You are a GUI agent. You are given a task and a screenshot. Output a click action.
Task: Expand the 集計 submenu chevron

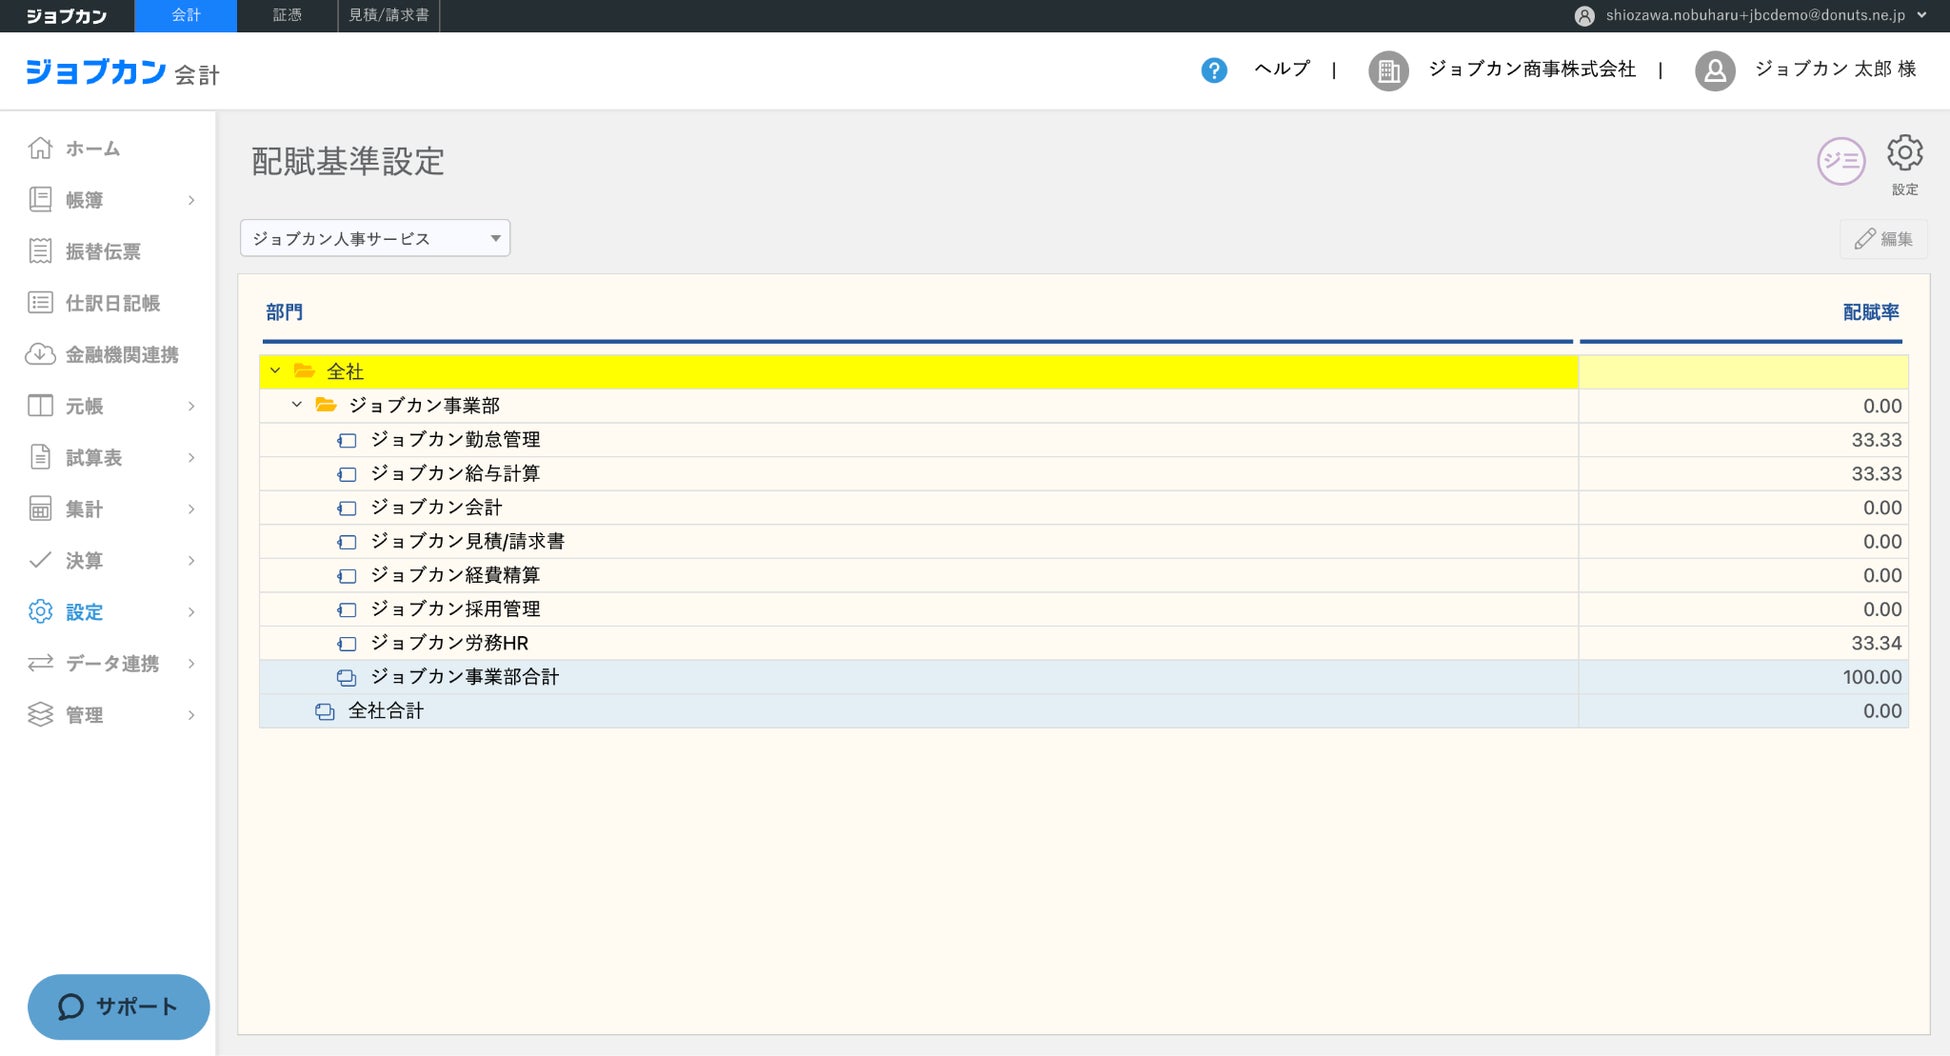point(191,509)
